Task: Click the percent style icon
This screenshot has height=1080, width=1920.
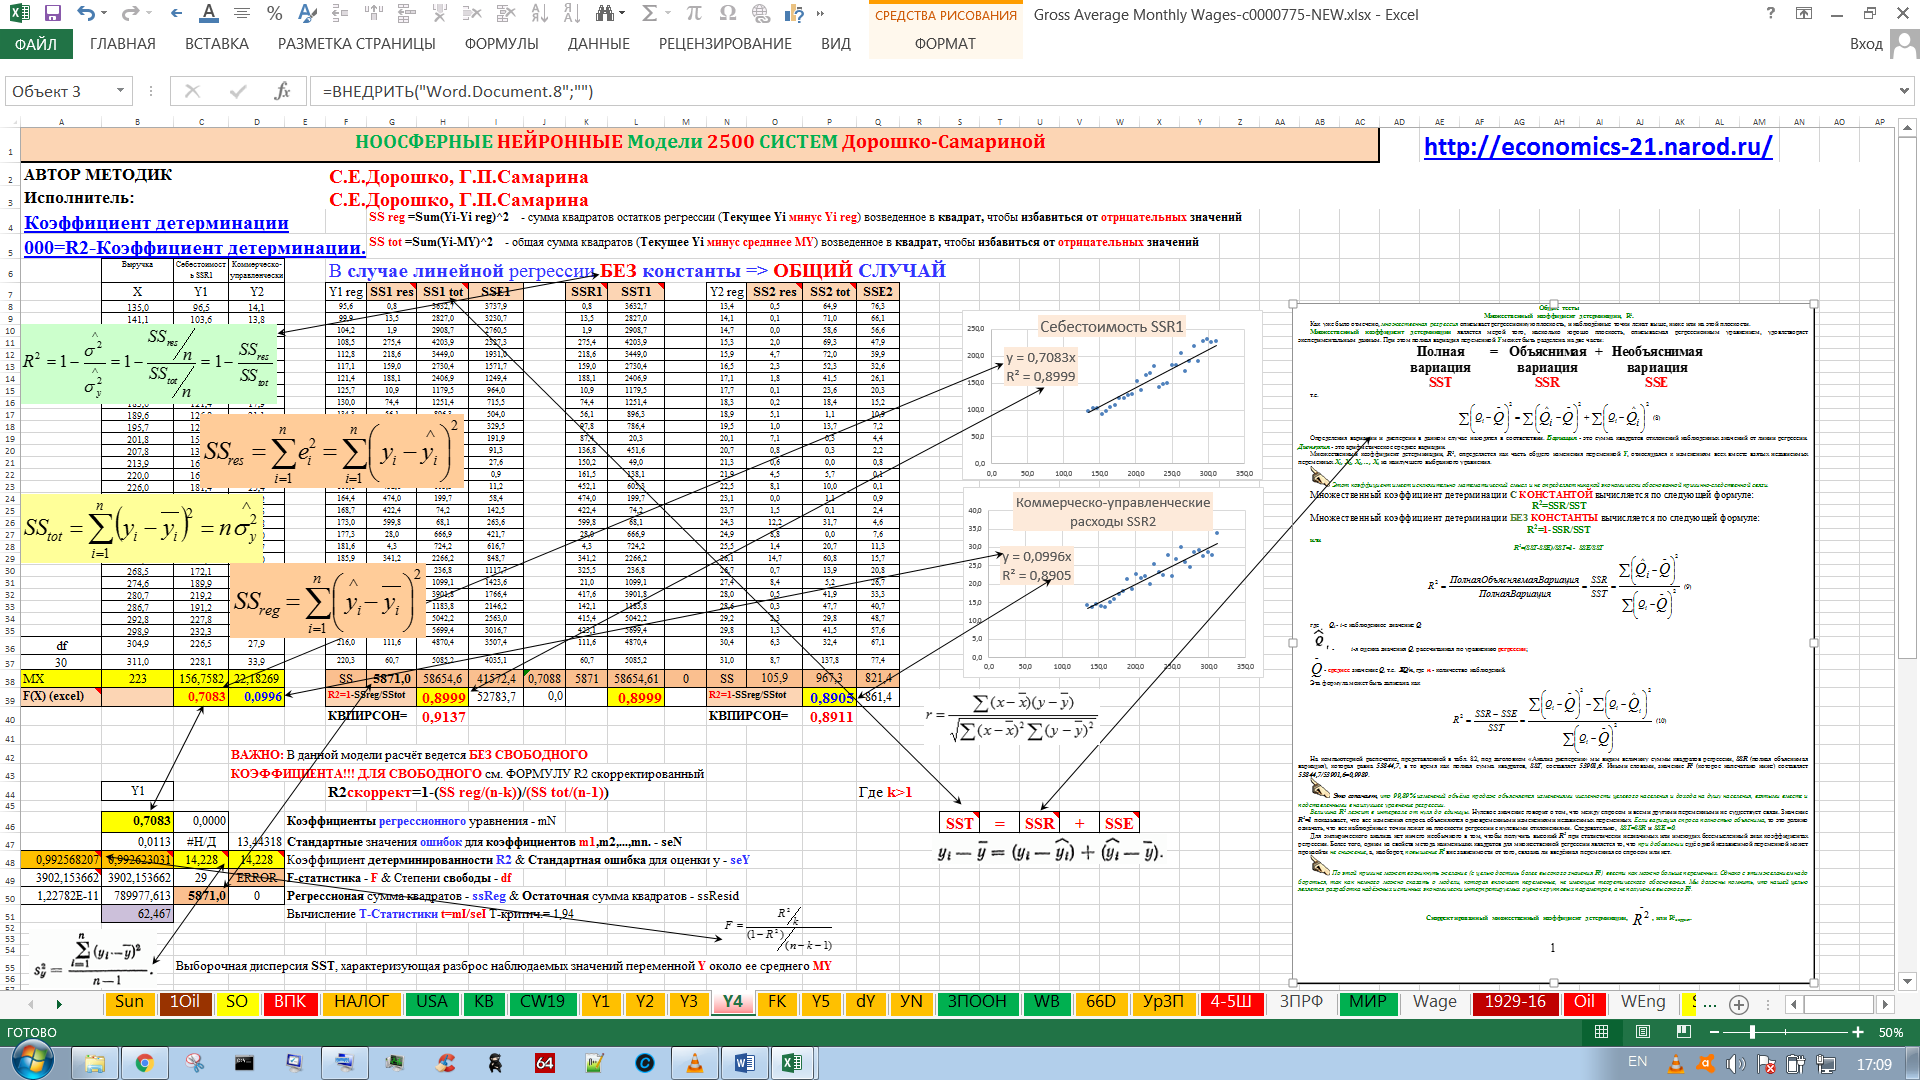Action: click(x=274, y=14)
